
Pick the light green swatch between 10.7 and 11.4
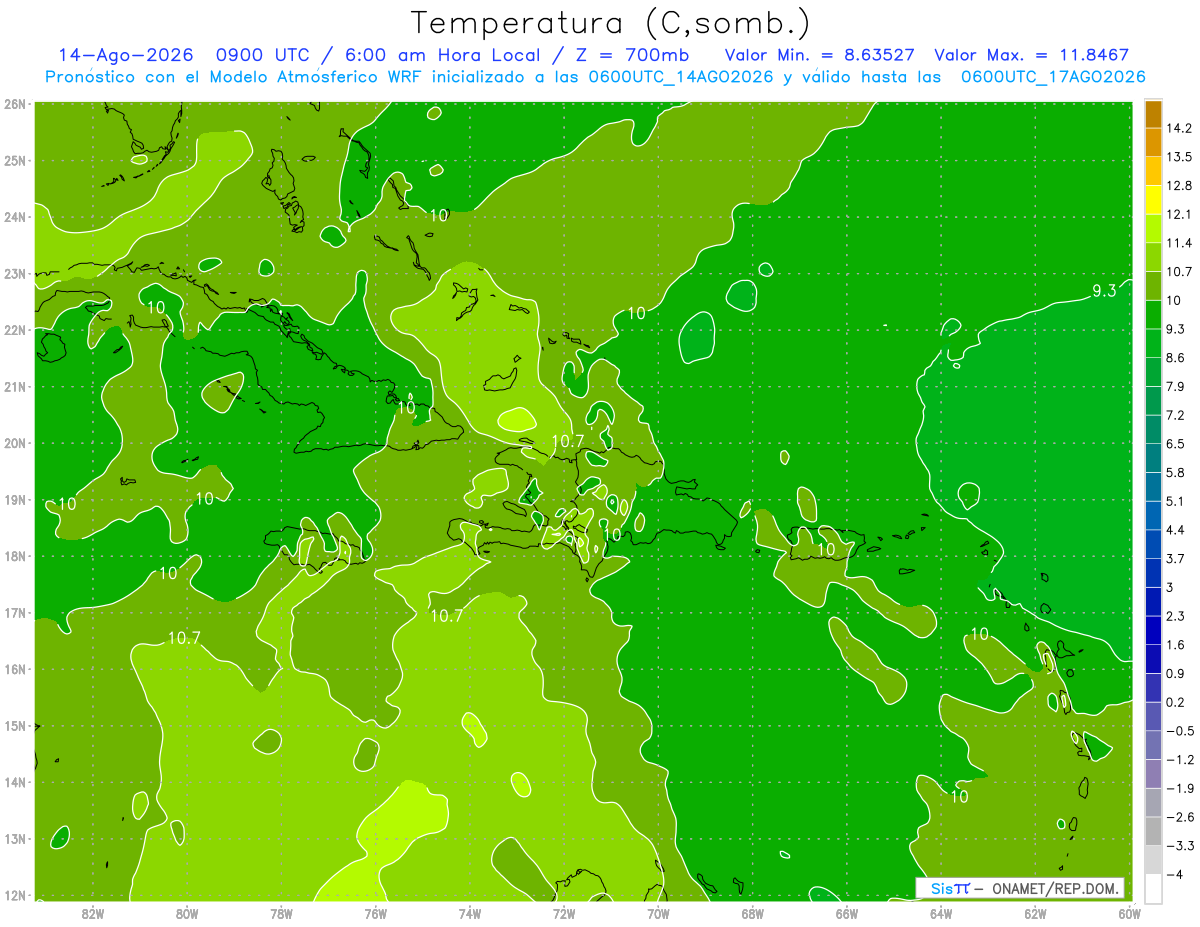coord(1153,257)
